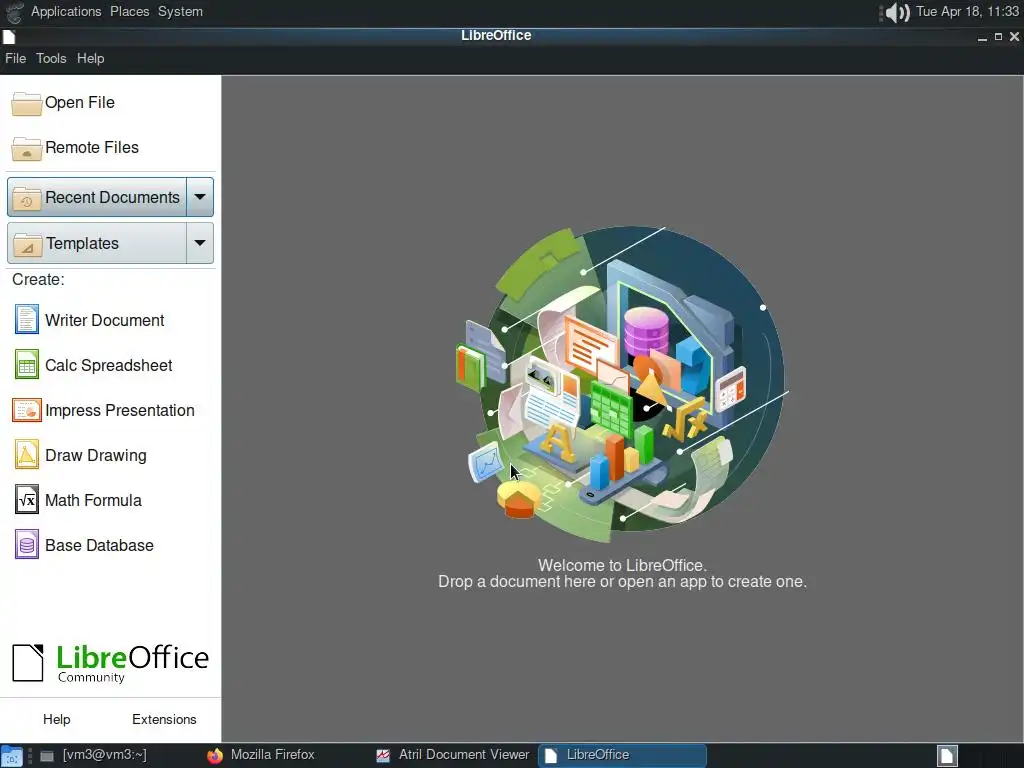Click the LibreOffice Community logo

(111, 664)
